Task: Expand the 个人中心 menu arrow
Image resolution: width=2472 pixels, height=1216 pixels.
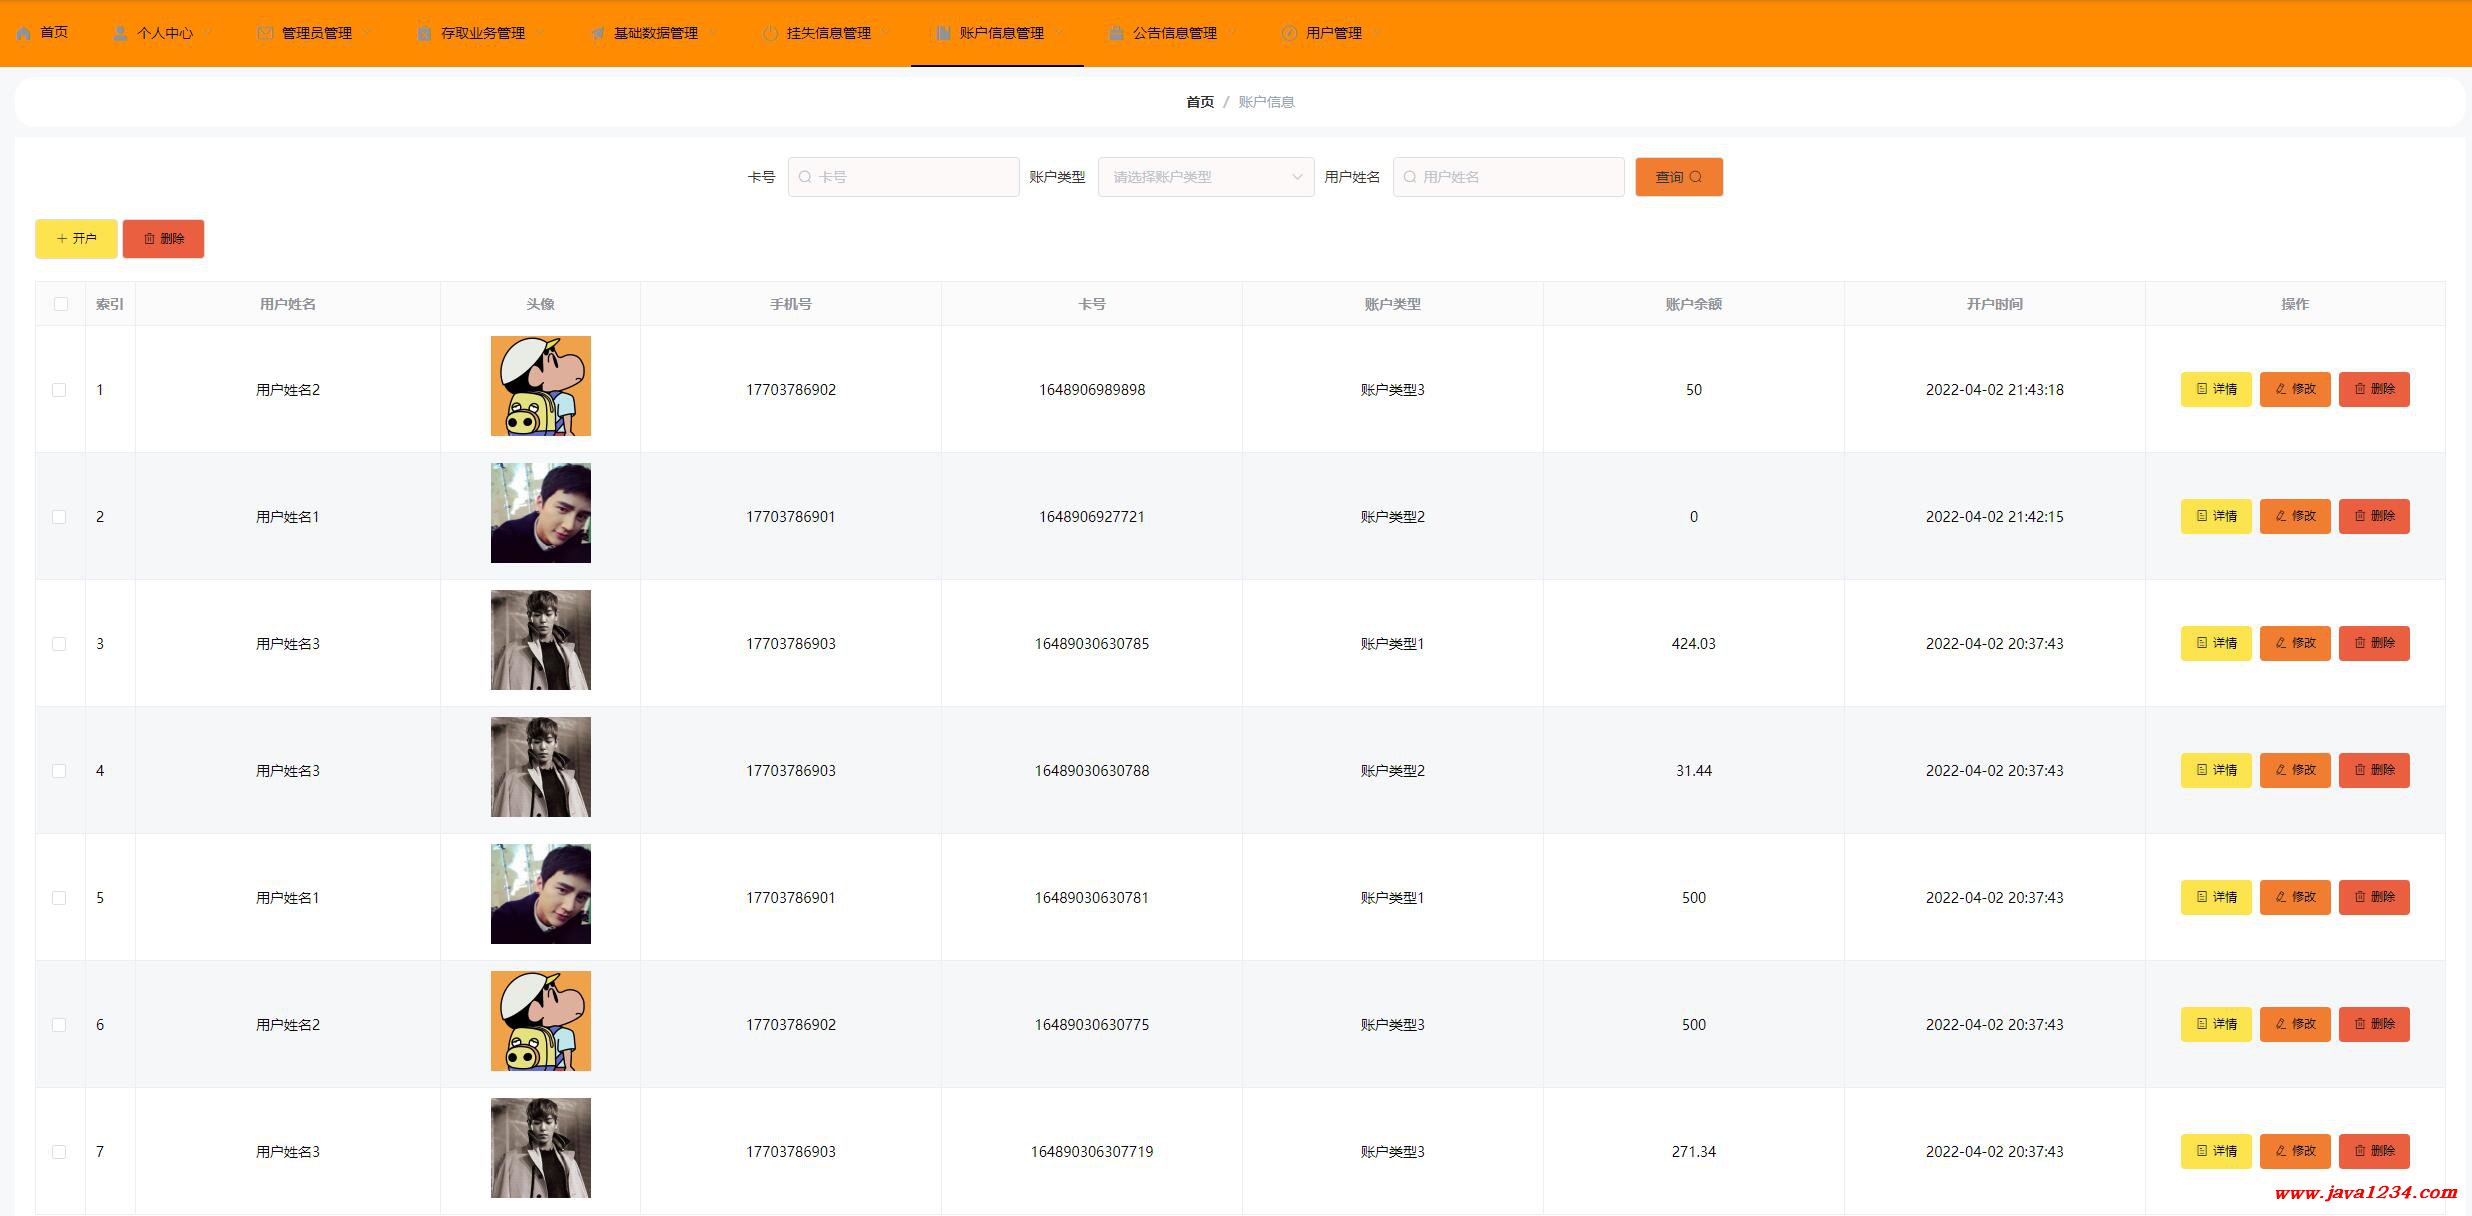Action: pyautogui.click(x=208, y=33)
